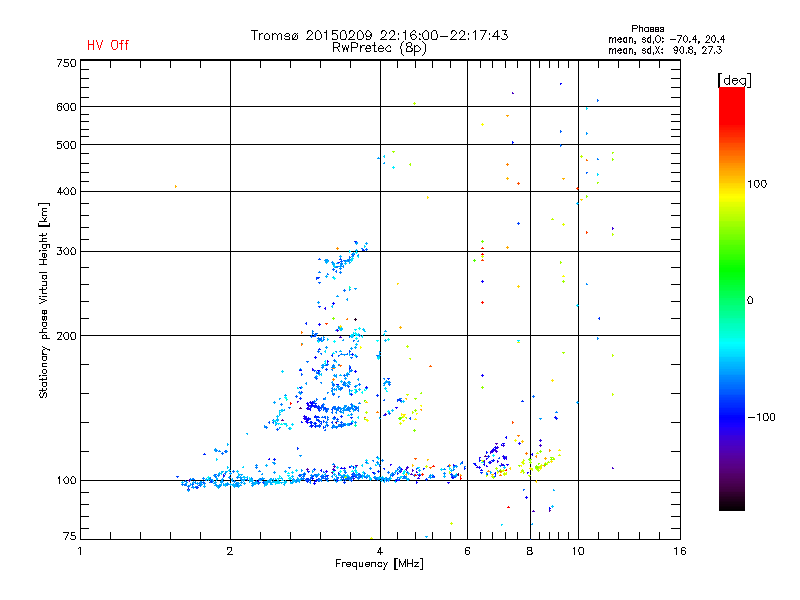Click the y-axis title 'Stationary phase Virtual Height [km]'

pyautogui.click(x=43, y=300)
